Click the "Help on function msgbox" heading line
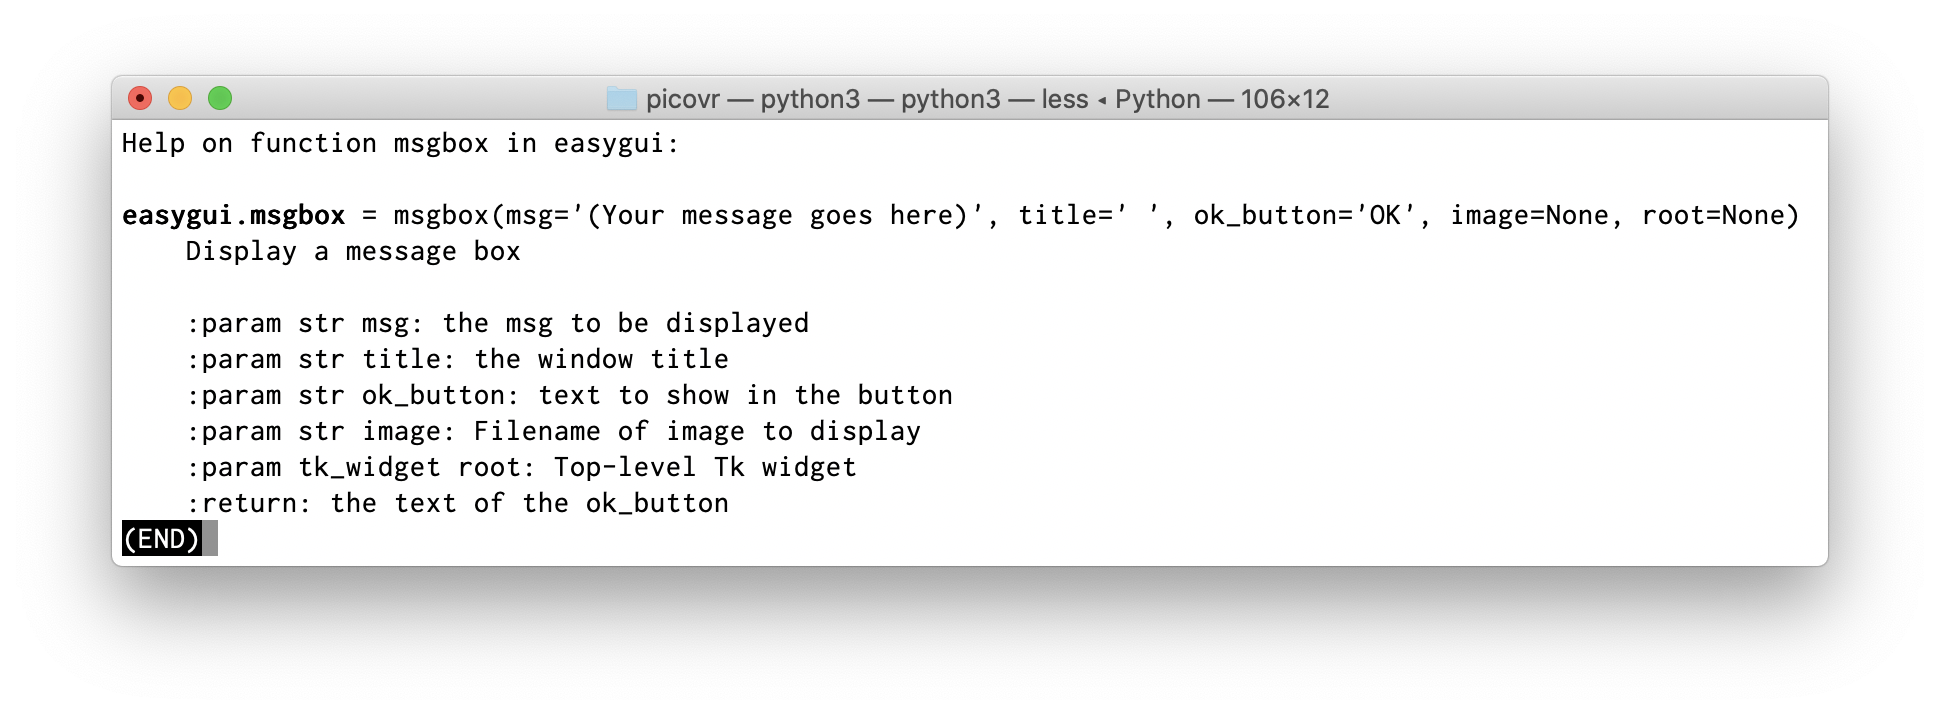1940x714 pixels. (x=400, y=143)
